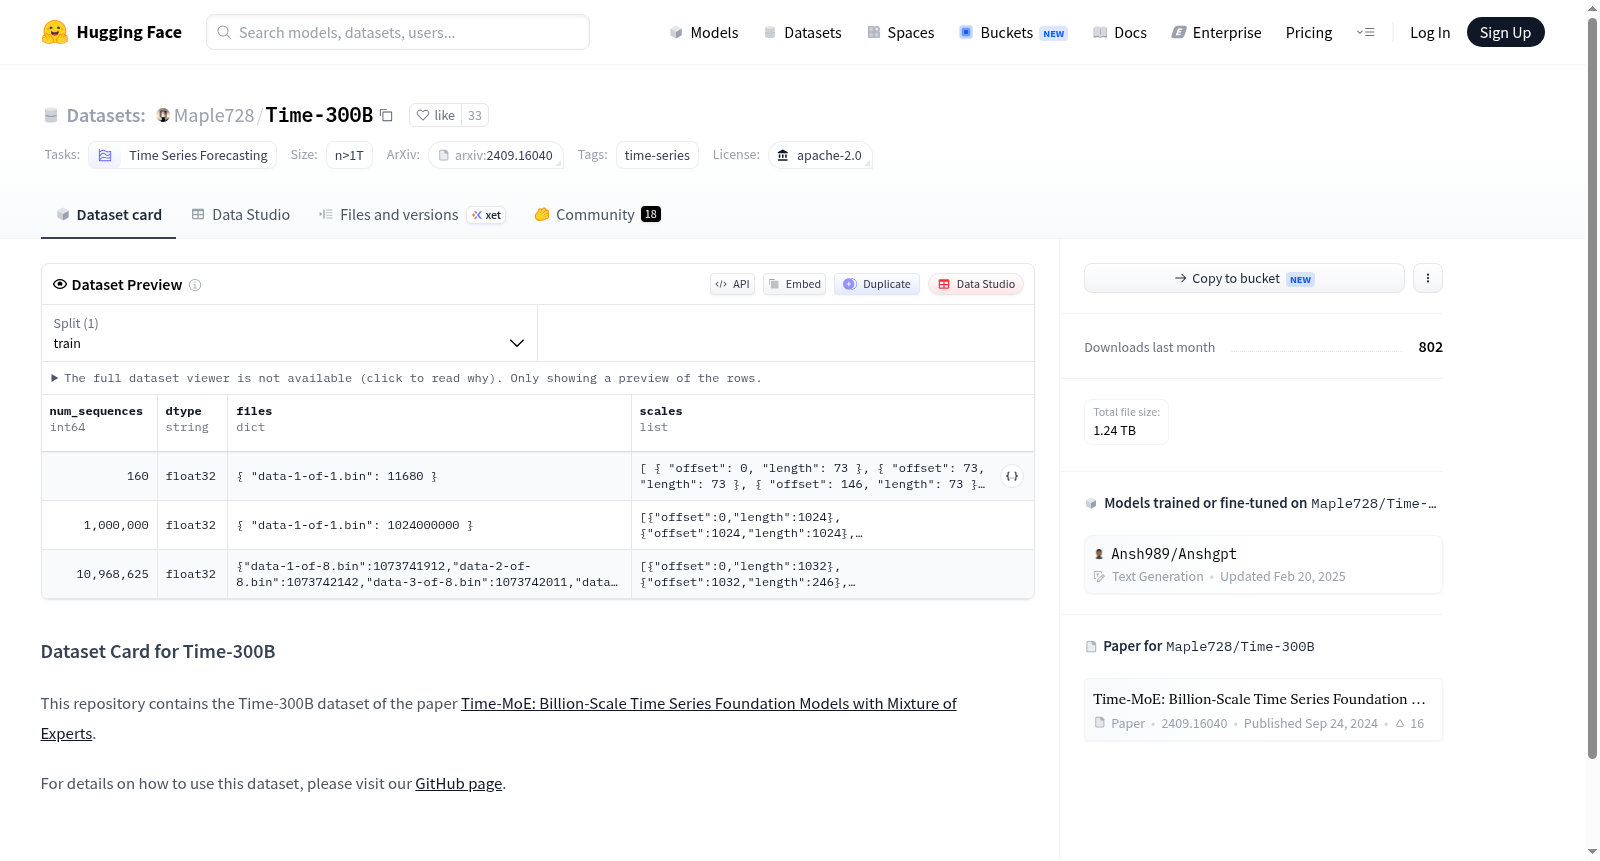Click the Copy to bucket button
1600x861 pixels.
tap(1244, 278)
